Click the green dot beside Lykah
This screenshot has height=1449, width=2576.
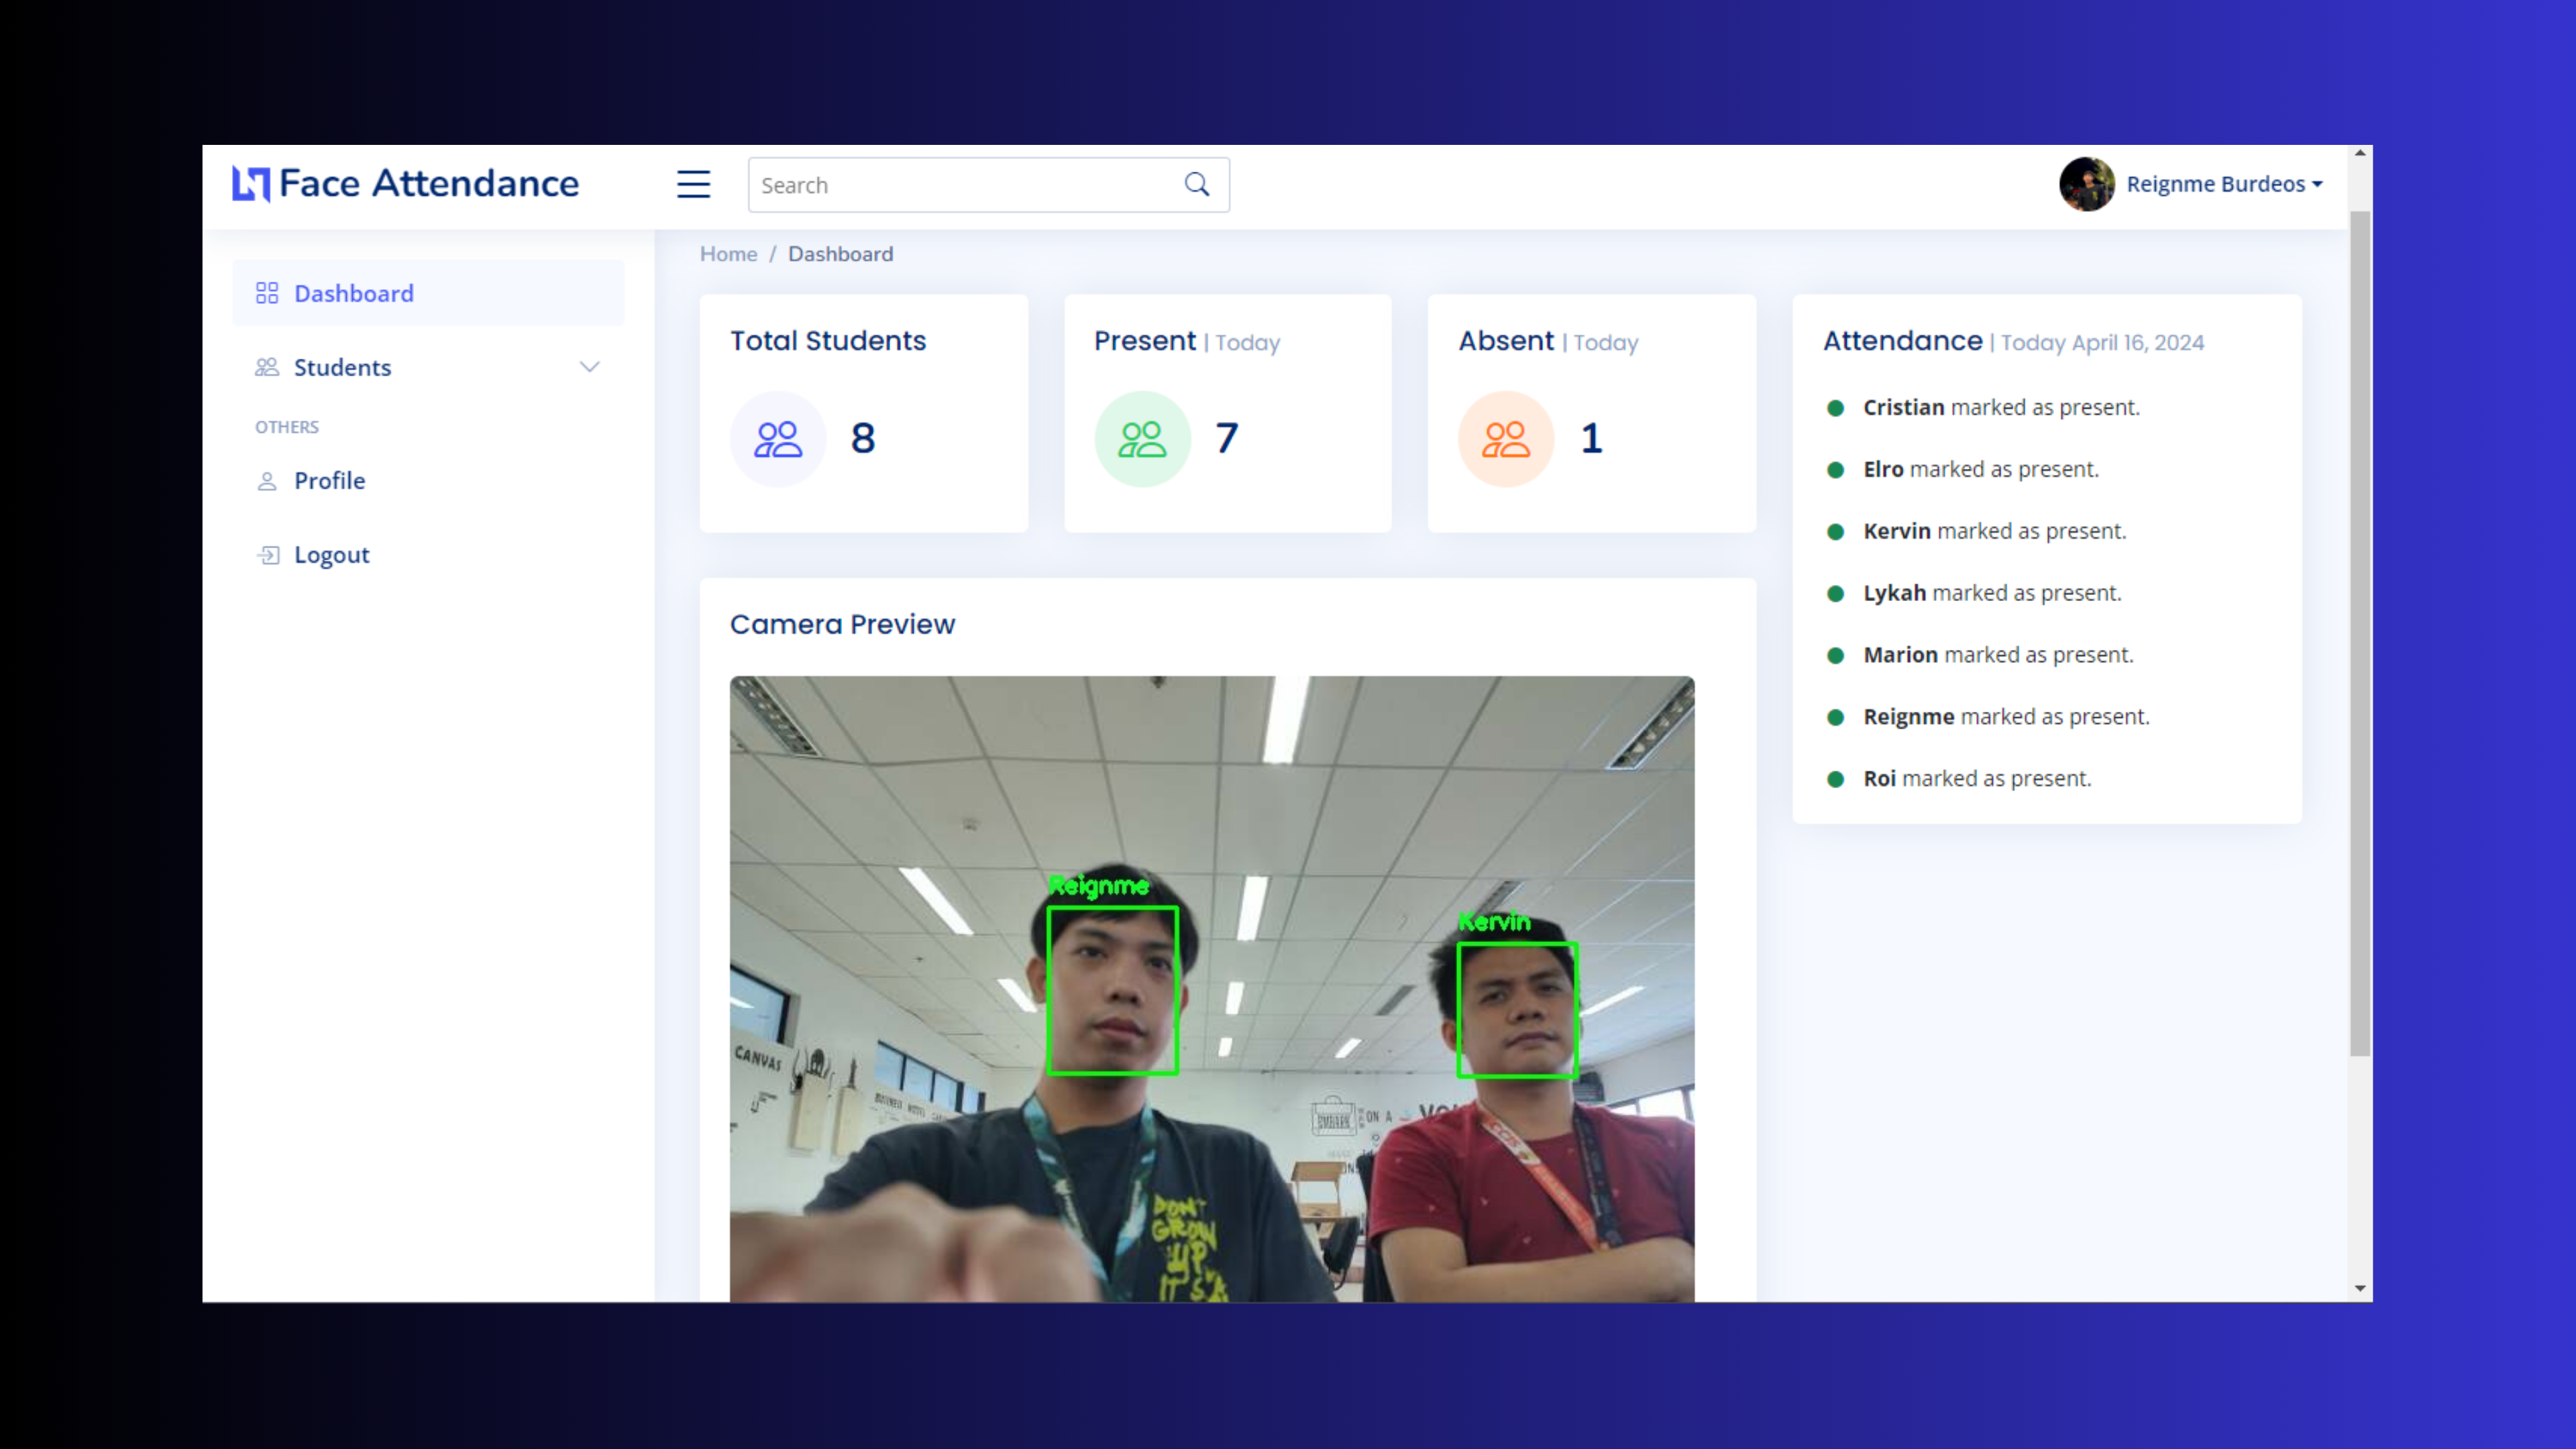(x=1836, y=593)
